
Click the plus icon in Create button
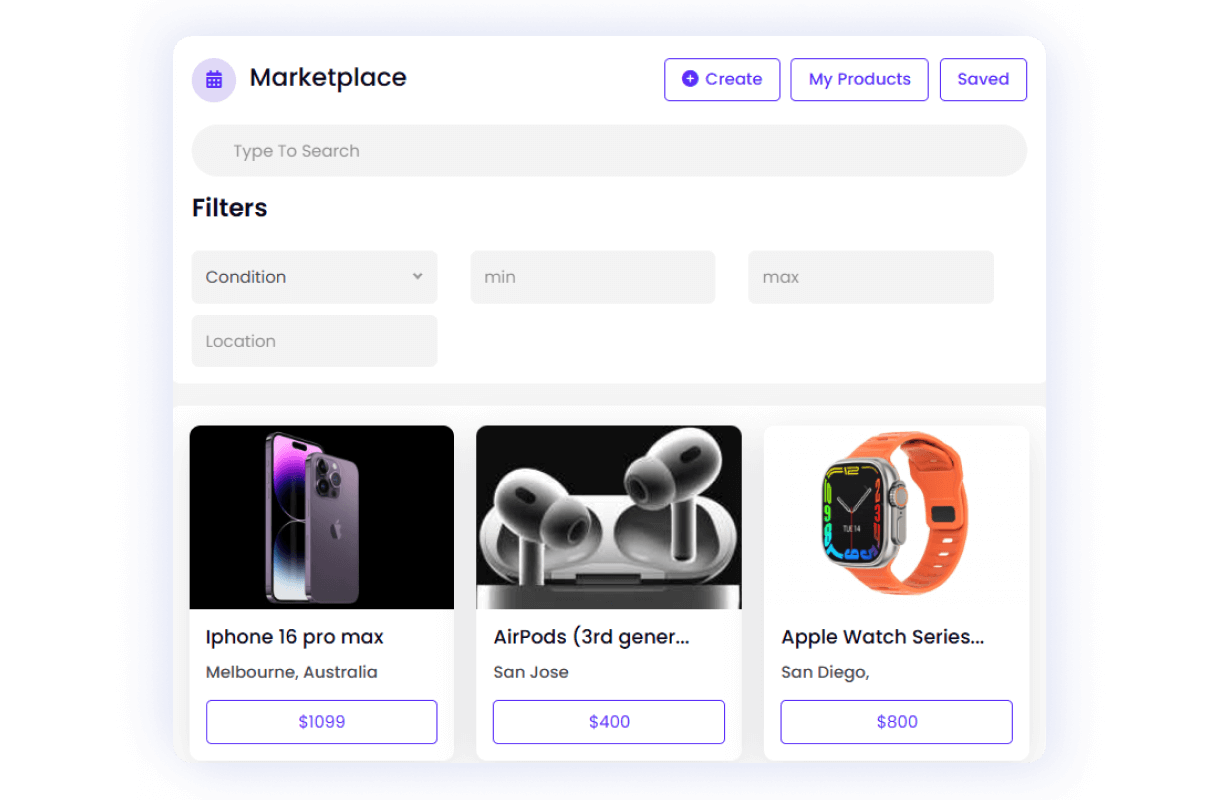[x=690, y=79]
